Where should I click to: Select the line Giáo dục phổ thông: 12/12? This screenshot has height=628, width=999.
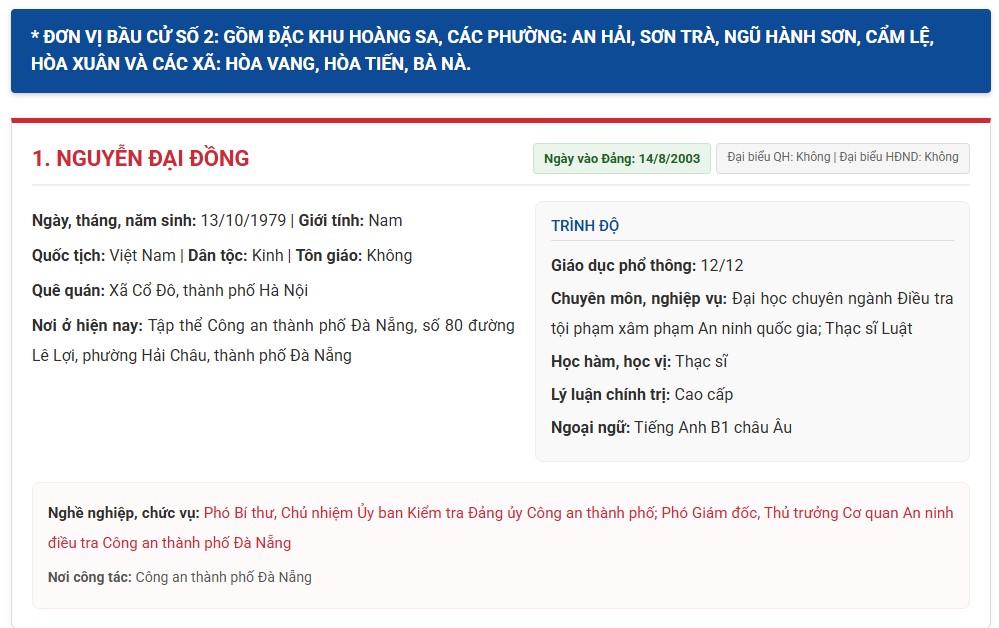pos(647,266)
